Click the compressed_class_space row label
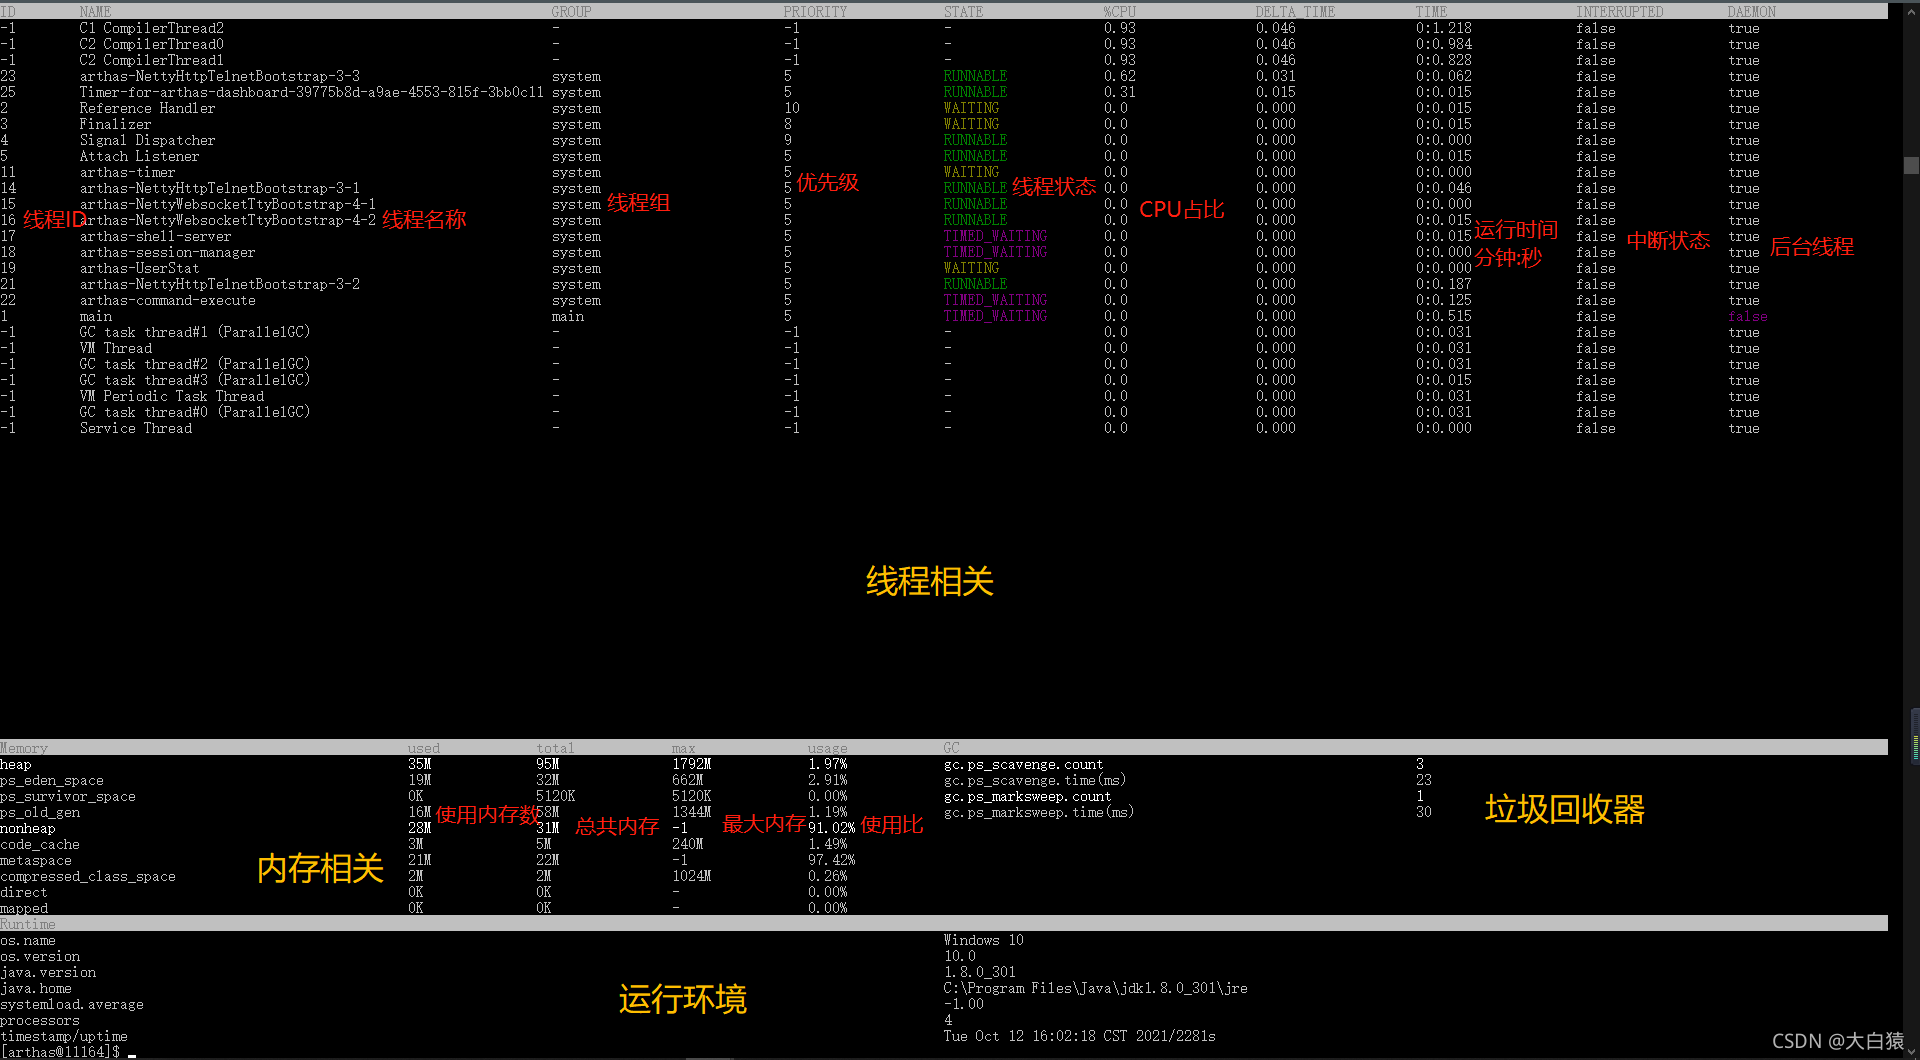 click(88, 876)
